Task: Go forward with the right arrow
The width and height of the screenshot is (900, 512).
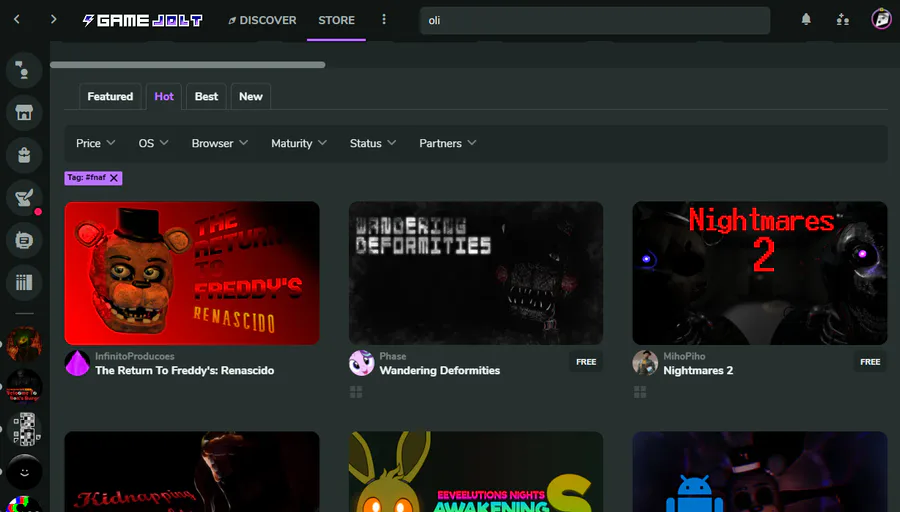Action: [x=53, y=20]
